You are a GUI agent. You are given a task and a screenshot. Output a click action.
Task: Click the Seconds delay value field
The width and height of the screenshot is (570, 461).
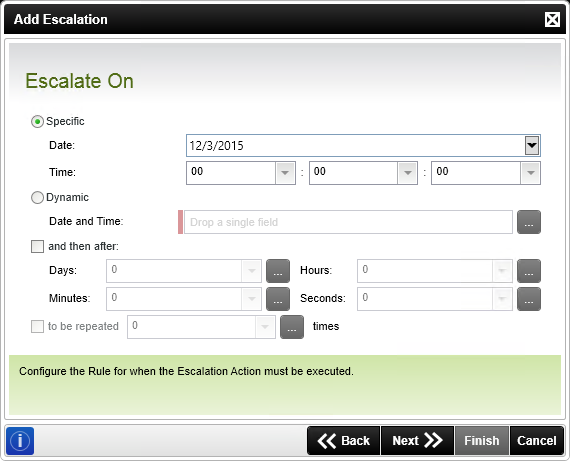[x=425, y=299]
